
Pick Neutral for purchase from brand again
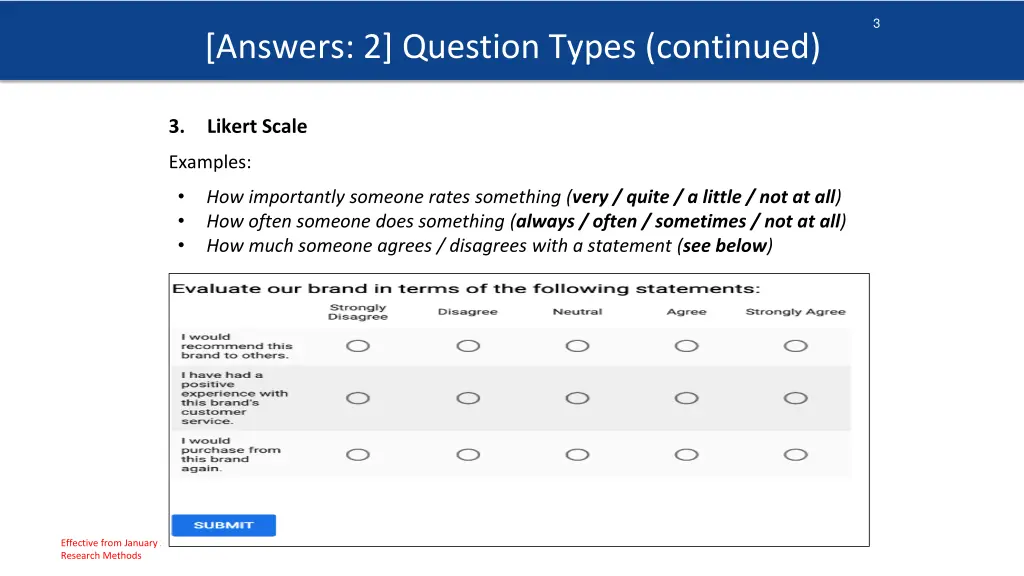click(577, 455)
